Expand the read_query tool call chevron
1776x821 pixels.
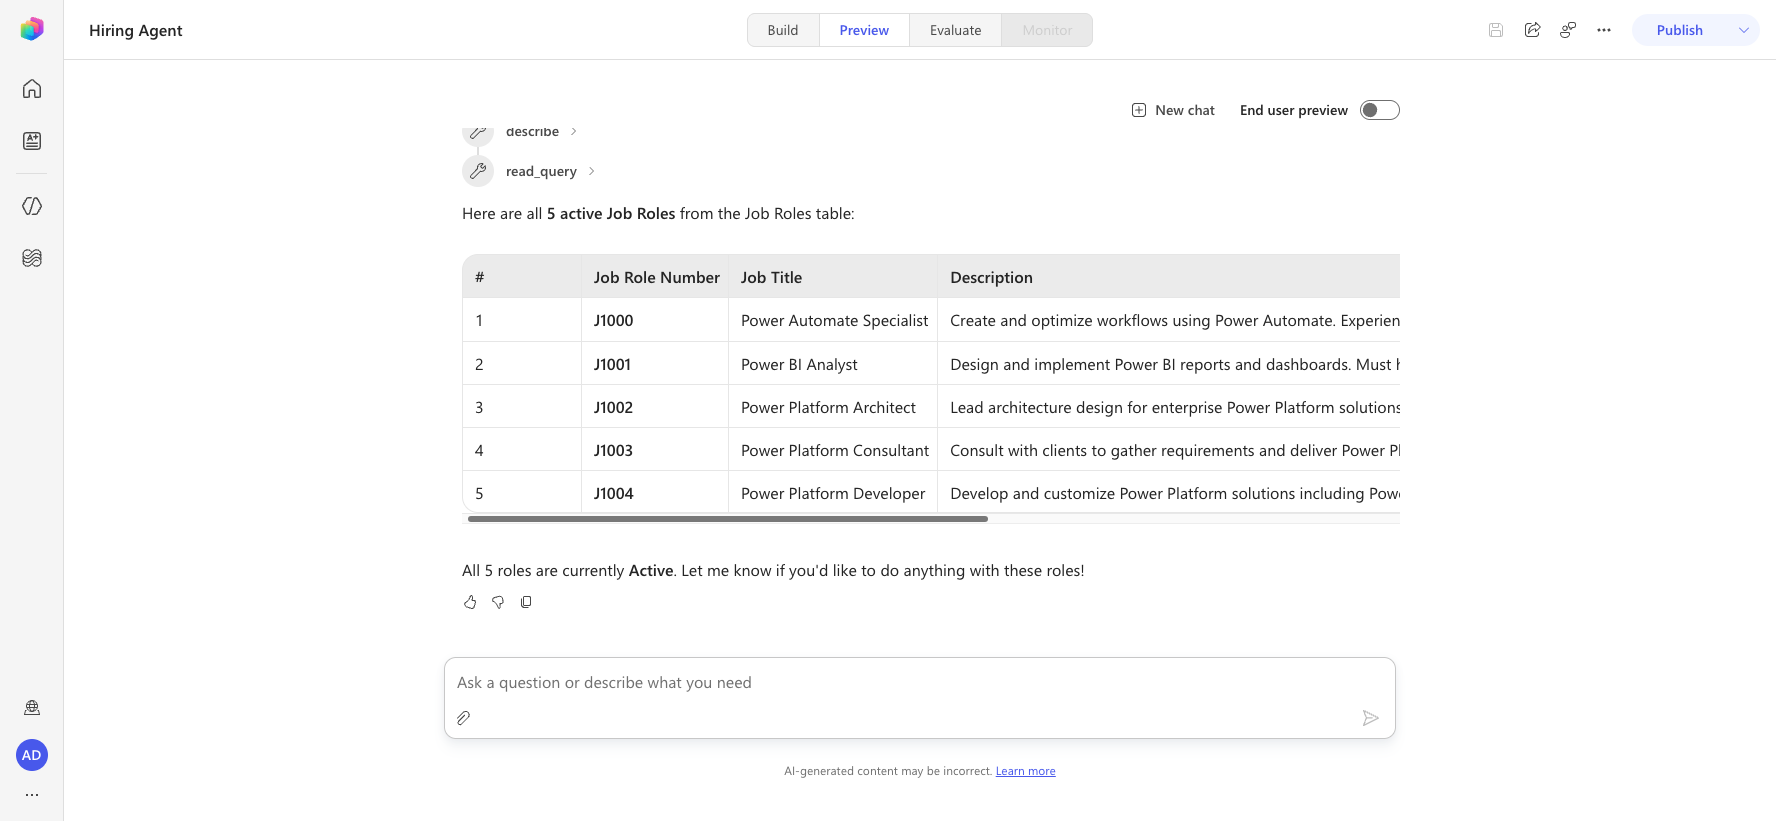592,171
